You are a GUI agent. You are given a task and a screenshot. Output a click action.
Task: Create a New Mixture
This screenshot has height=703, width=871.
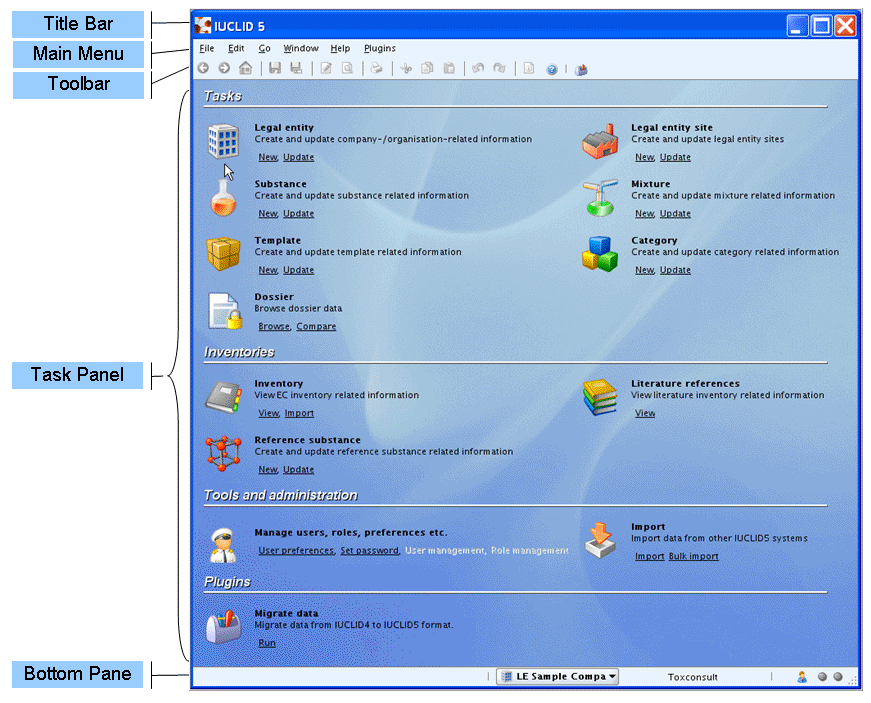[x=645, y=214]
